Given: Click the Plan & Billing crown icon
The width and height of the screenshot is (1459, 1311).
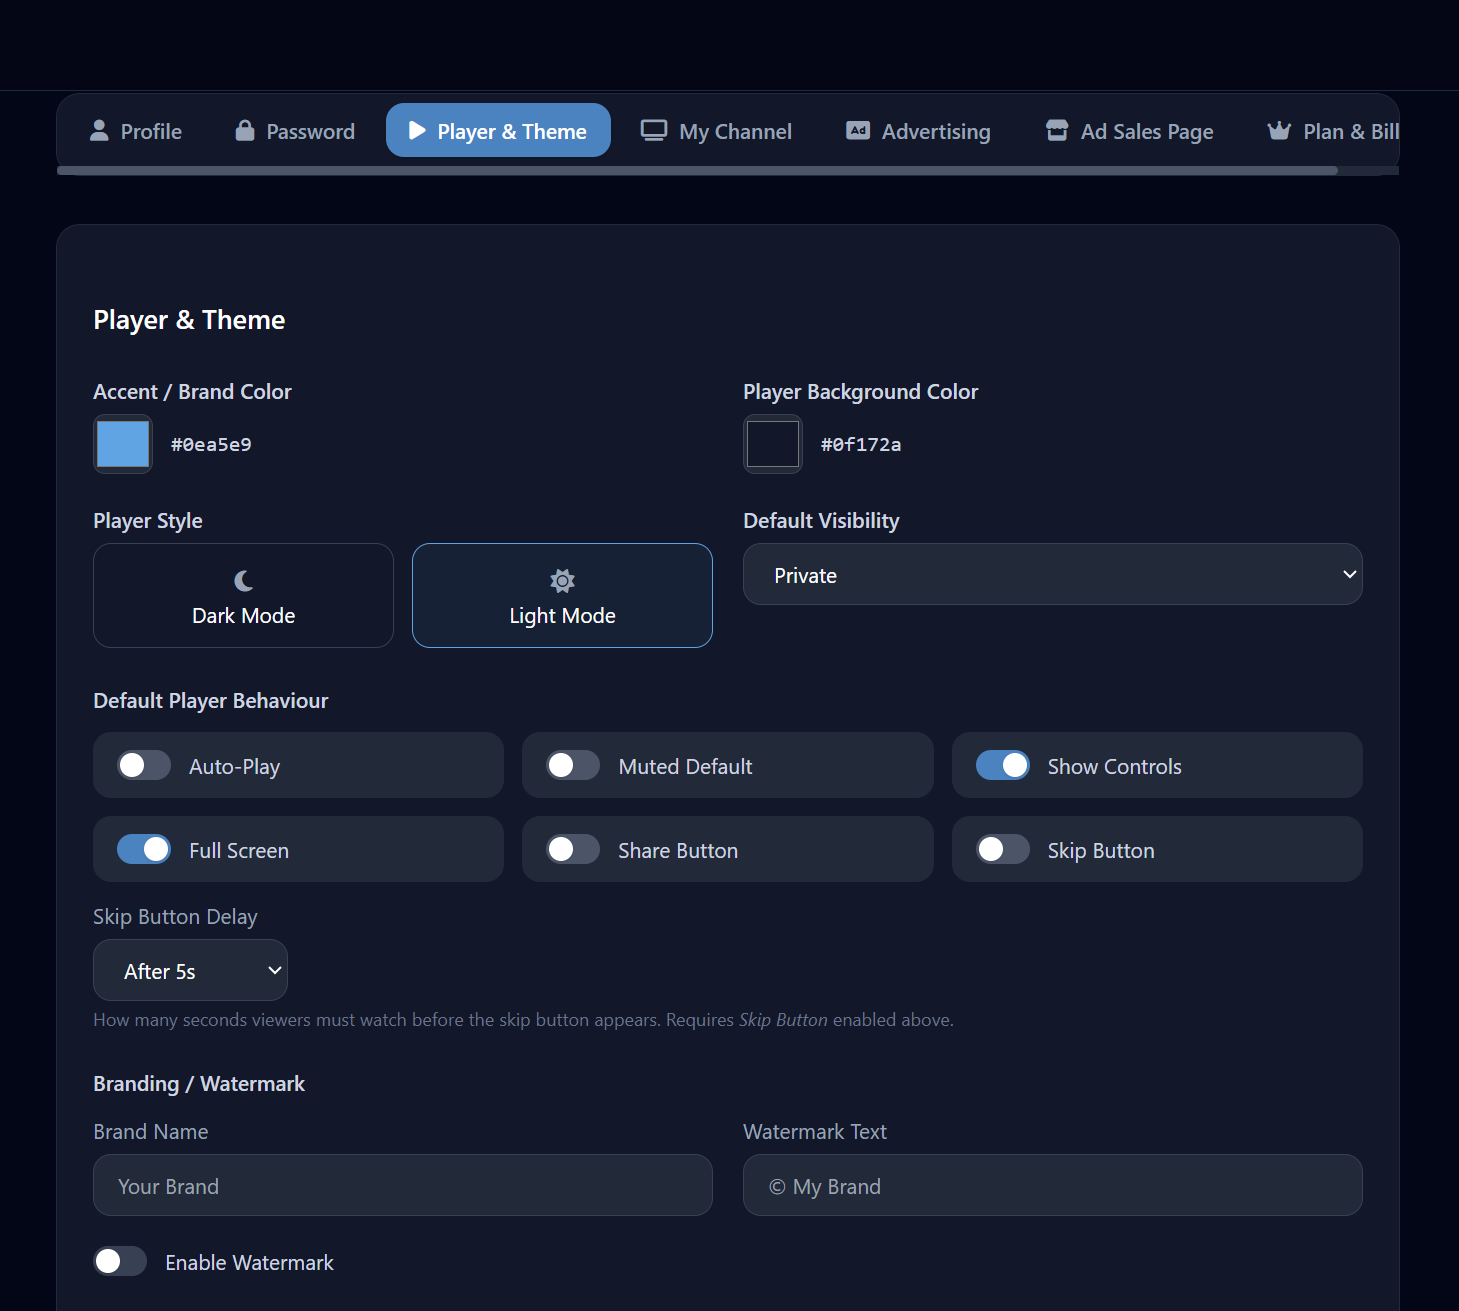Looking at the screenshot, I should [1279, 131].
